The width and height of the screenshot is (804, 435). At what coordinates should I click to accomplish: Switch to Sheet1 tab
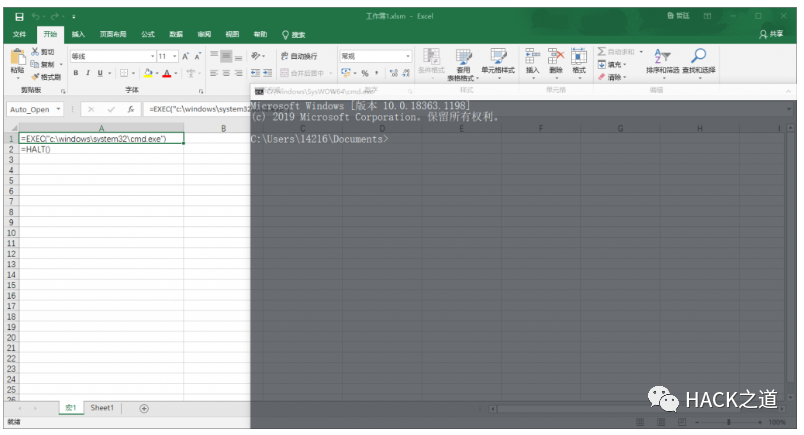pos(102,408)
